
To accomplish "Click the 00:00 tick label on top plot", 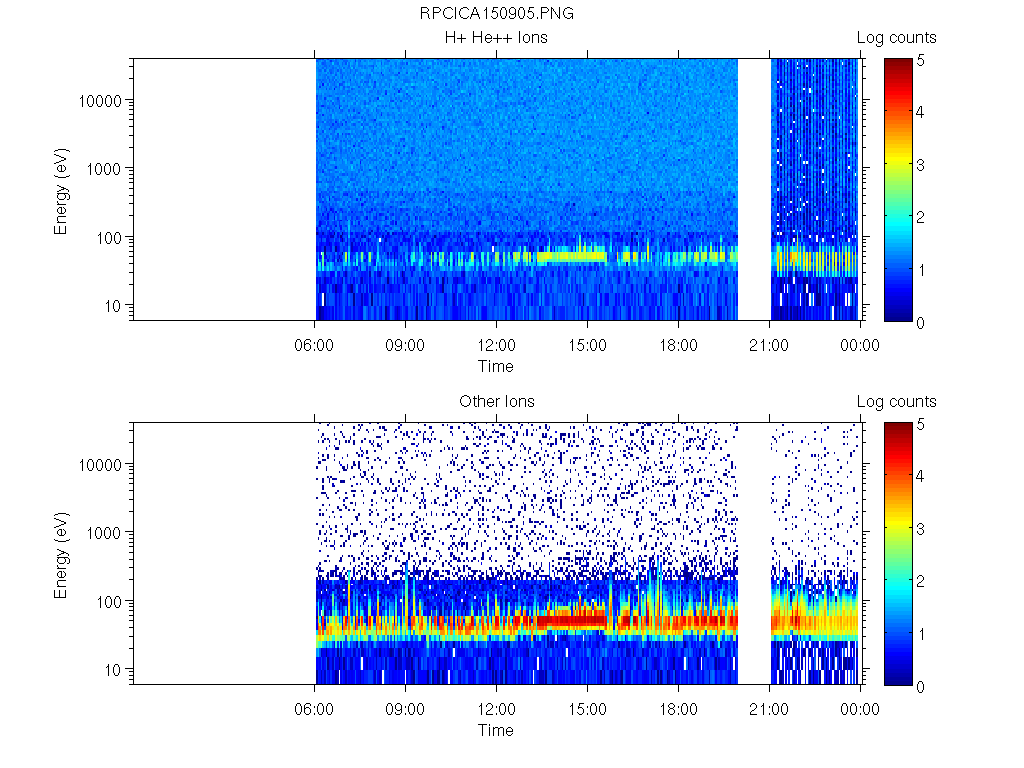I will click(x=860, y=345).
